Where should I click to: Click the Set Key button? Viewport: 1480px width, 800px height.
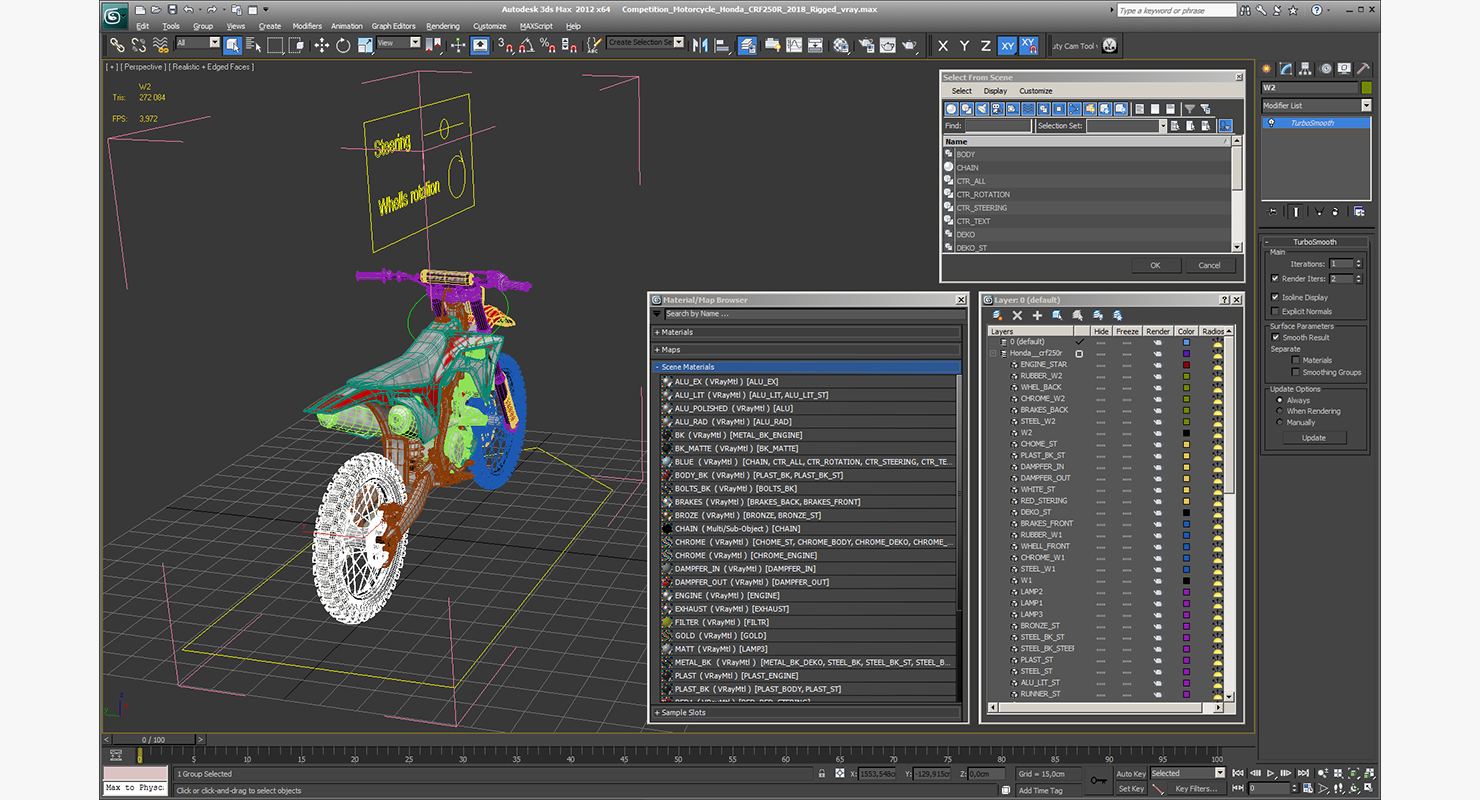[x=1130, y=788]
